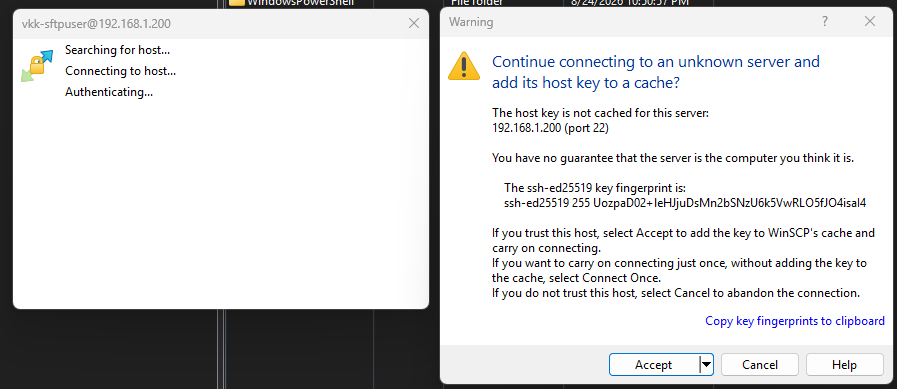This screenshot has height=389, width=897.
Task: Click the question mark in Warning title bar
Action: pyautogui.click(x=825, y=22)
